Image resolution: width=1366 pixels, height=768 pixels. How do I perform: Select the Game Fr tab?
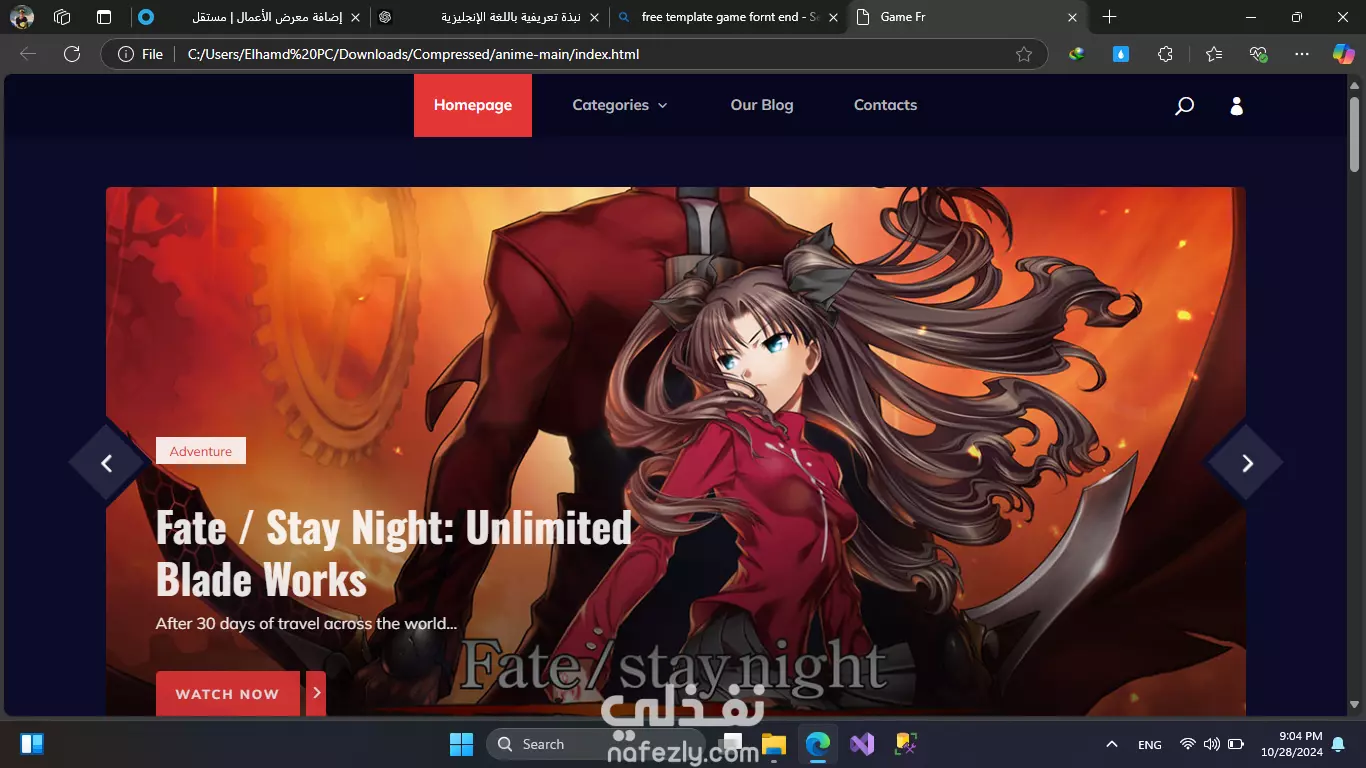point(965,17)
